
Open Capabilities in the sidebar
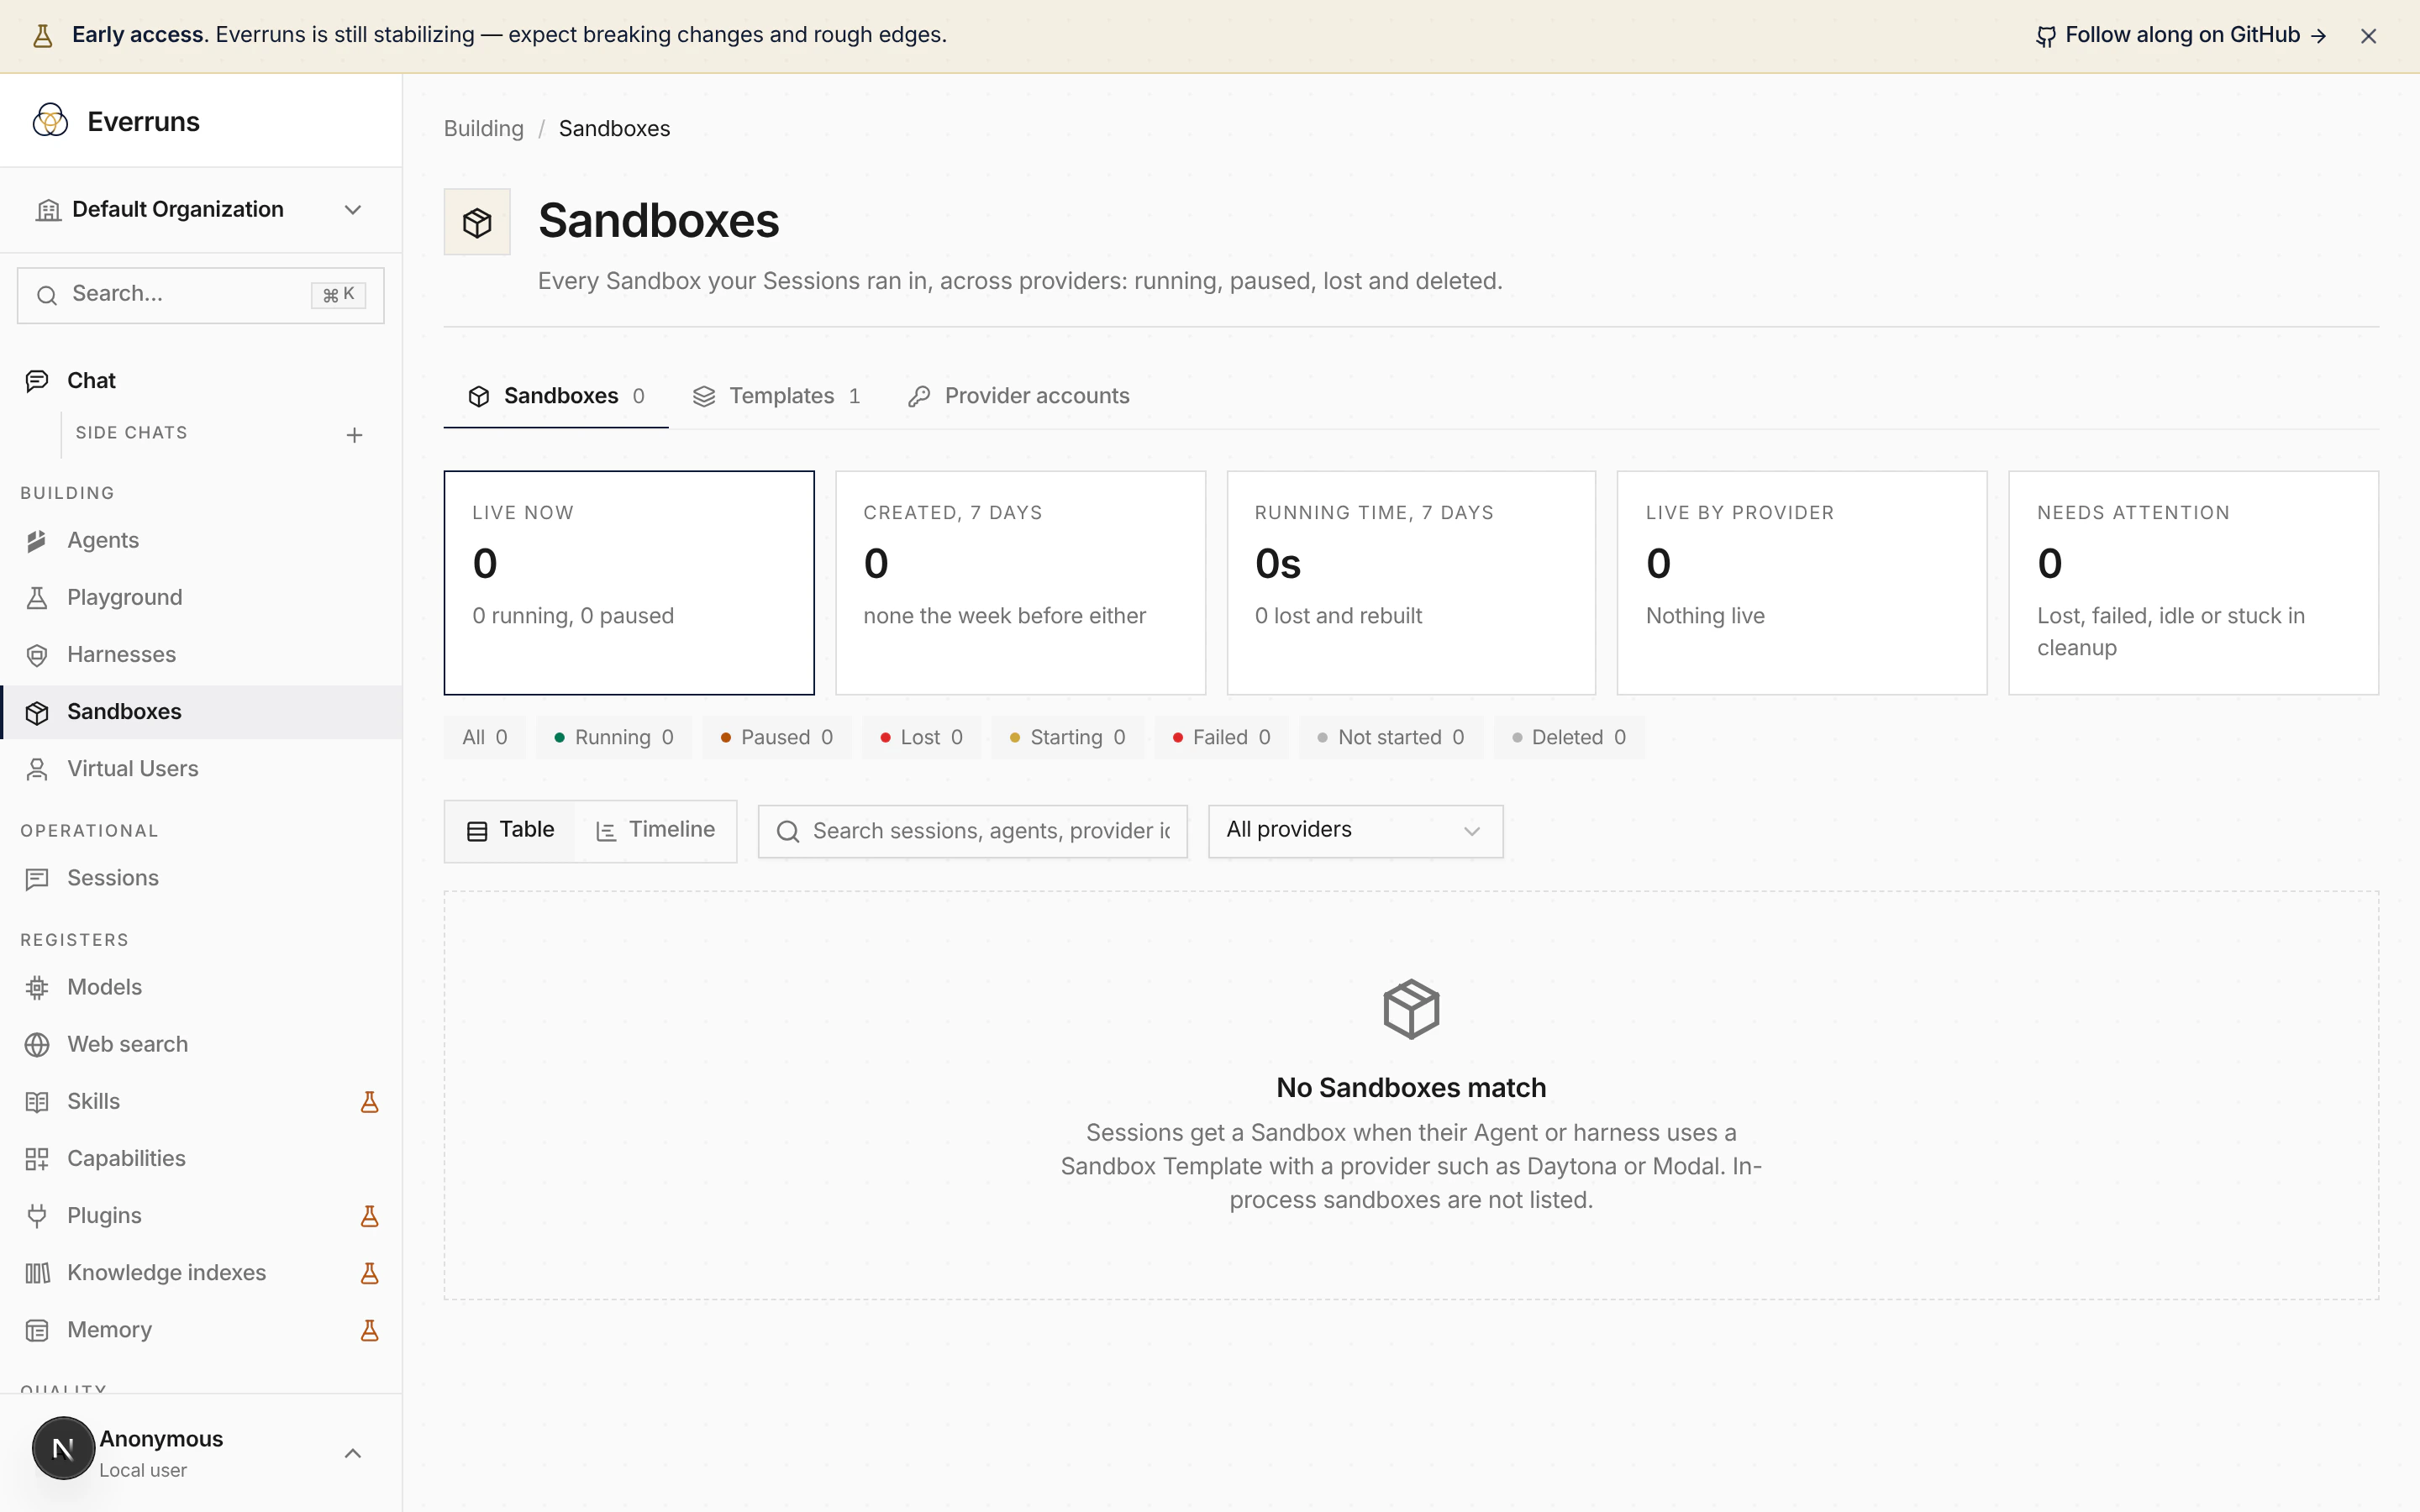tap(200, 1158)
